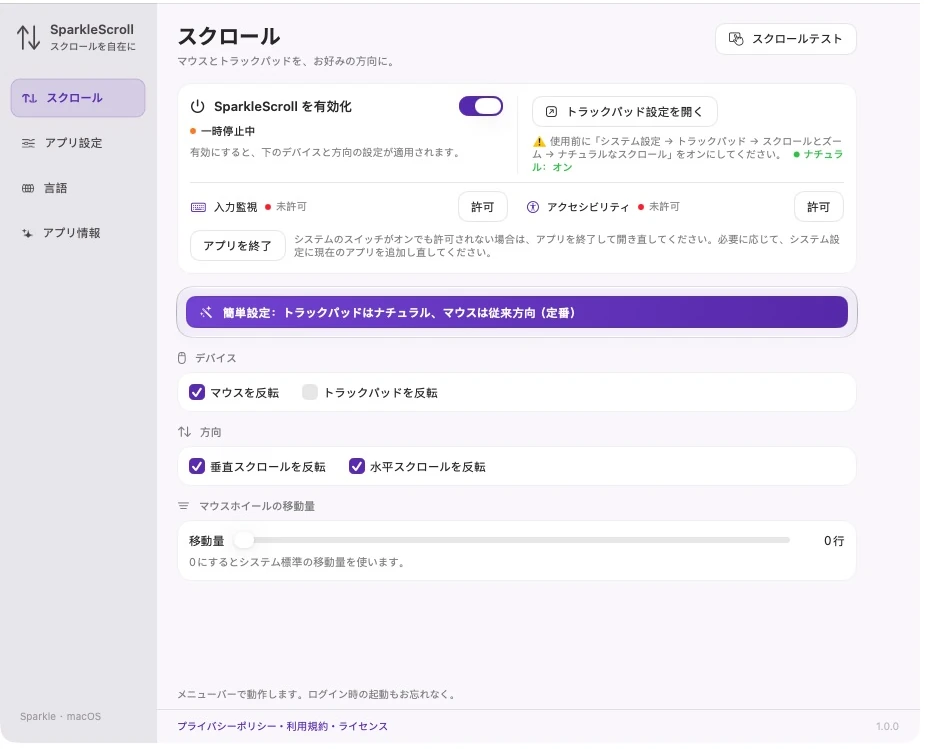The image size is (928, 749).
Task: Click the メニューバーで動作します note
Action: coord(317,695)
